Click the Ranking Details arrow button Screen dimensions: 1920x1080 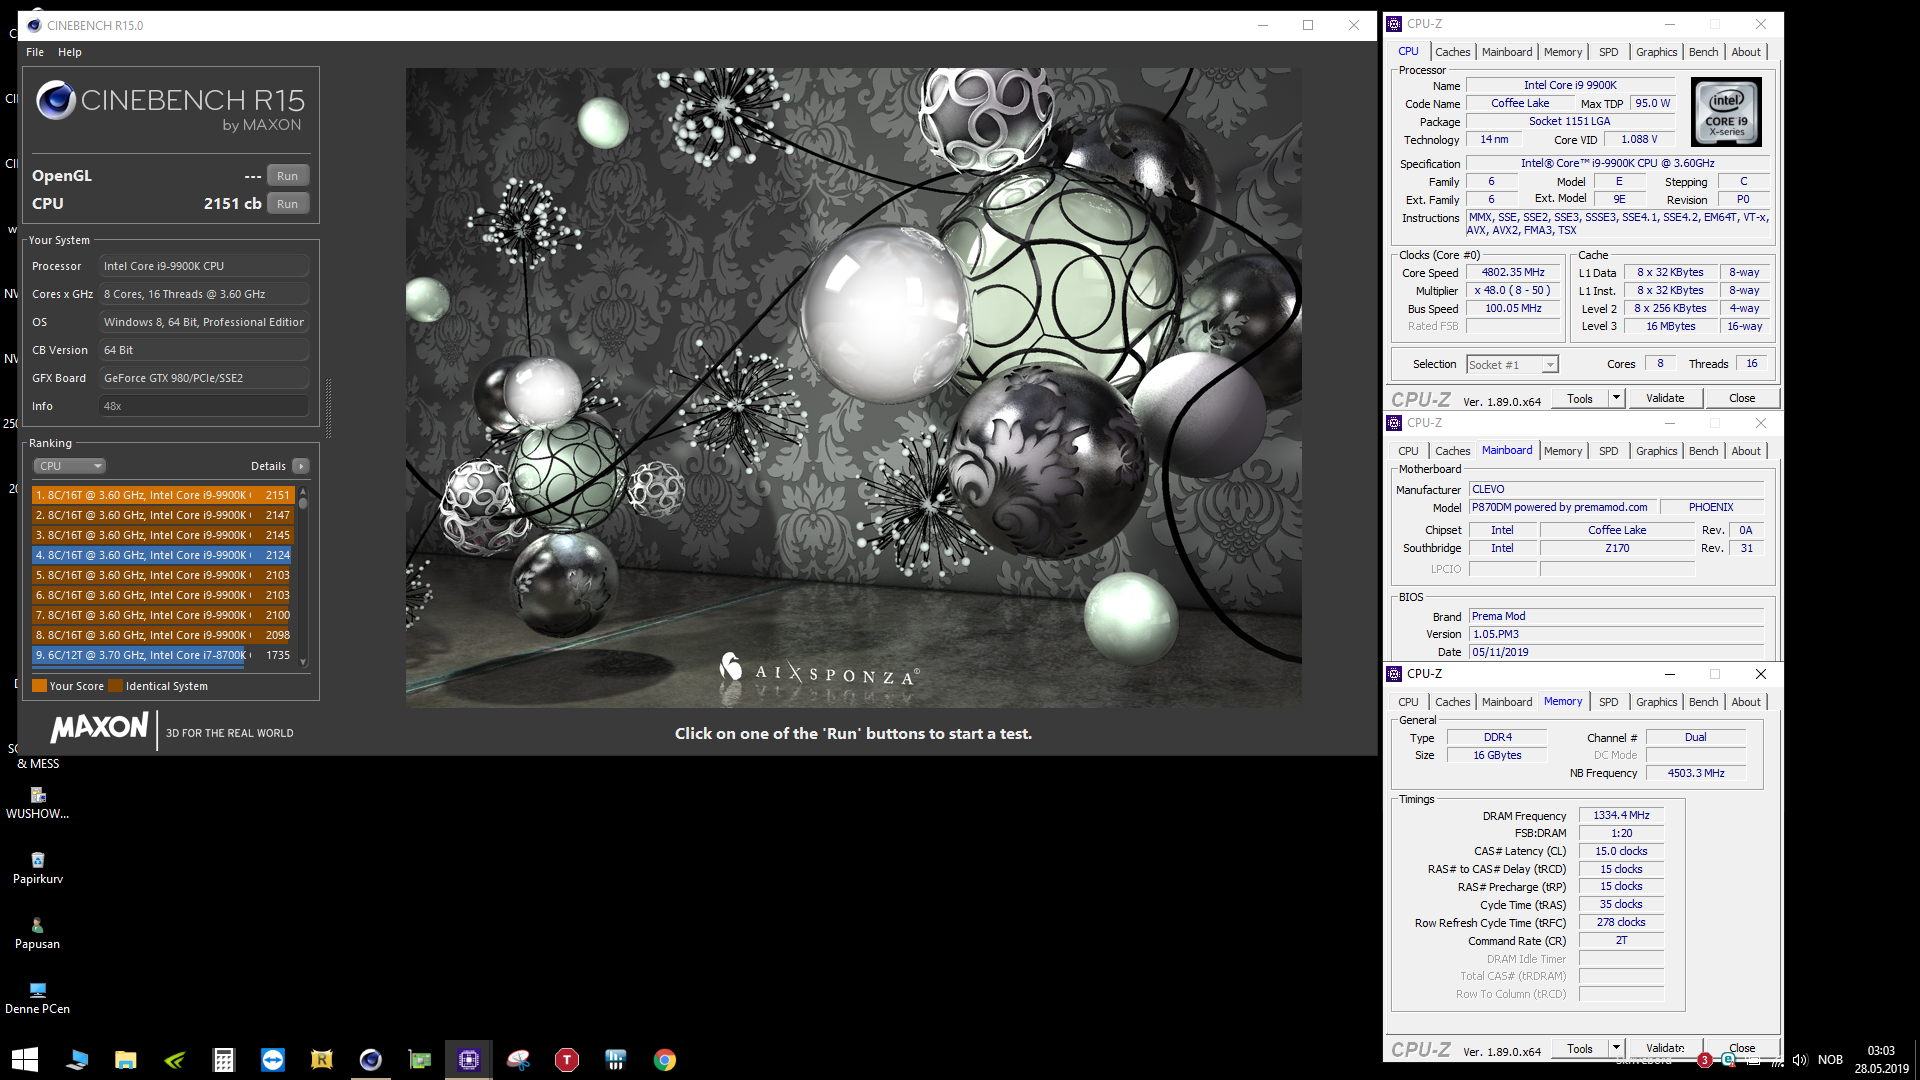point(301,466)
